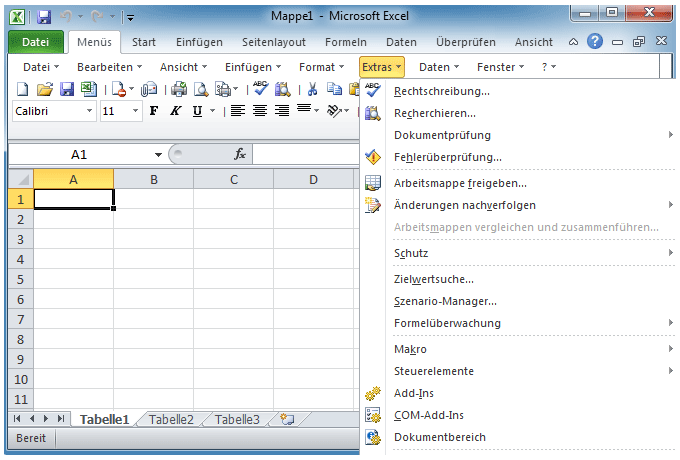680x460 pixels.
Task: Create a new blank workbook from toolbar
Action: 22,89
